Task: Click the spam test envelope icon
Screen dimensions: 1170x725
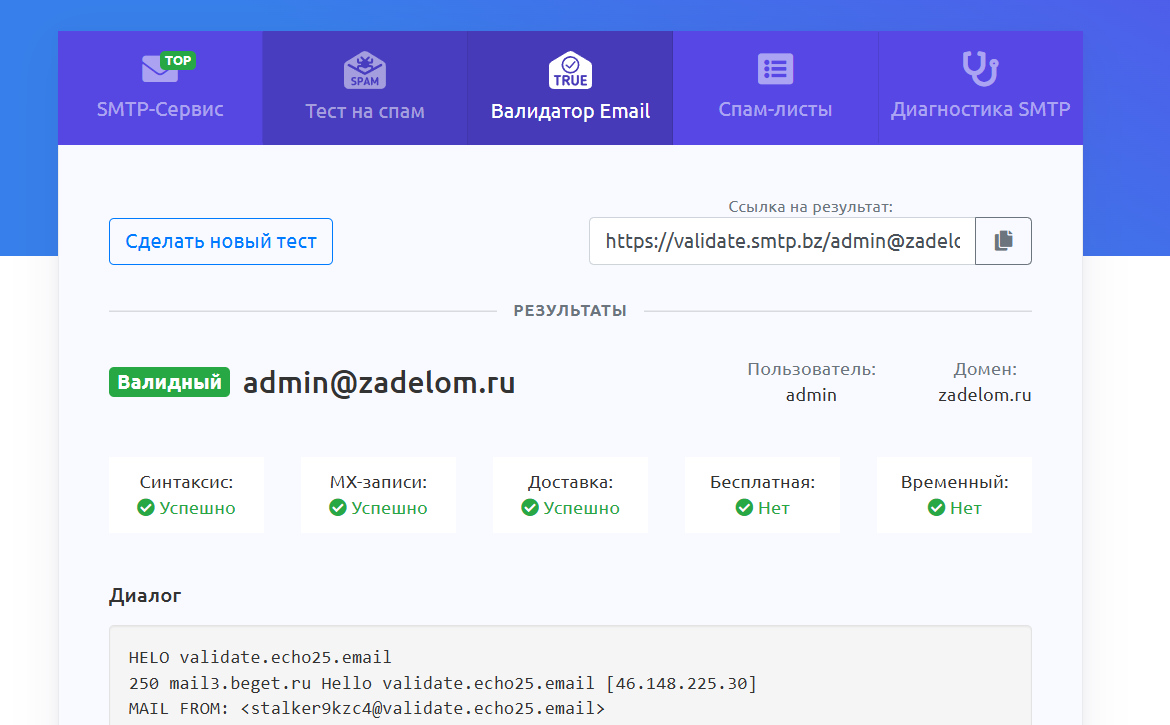Action: [365, 70]
